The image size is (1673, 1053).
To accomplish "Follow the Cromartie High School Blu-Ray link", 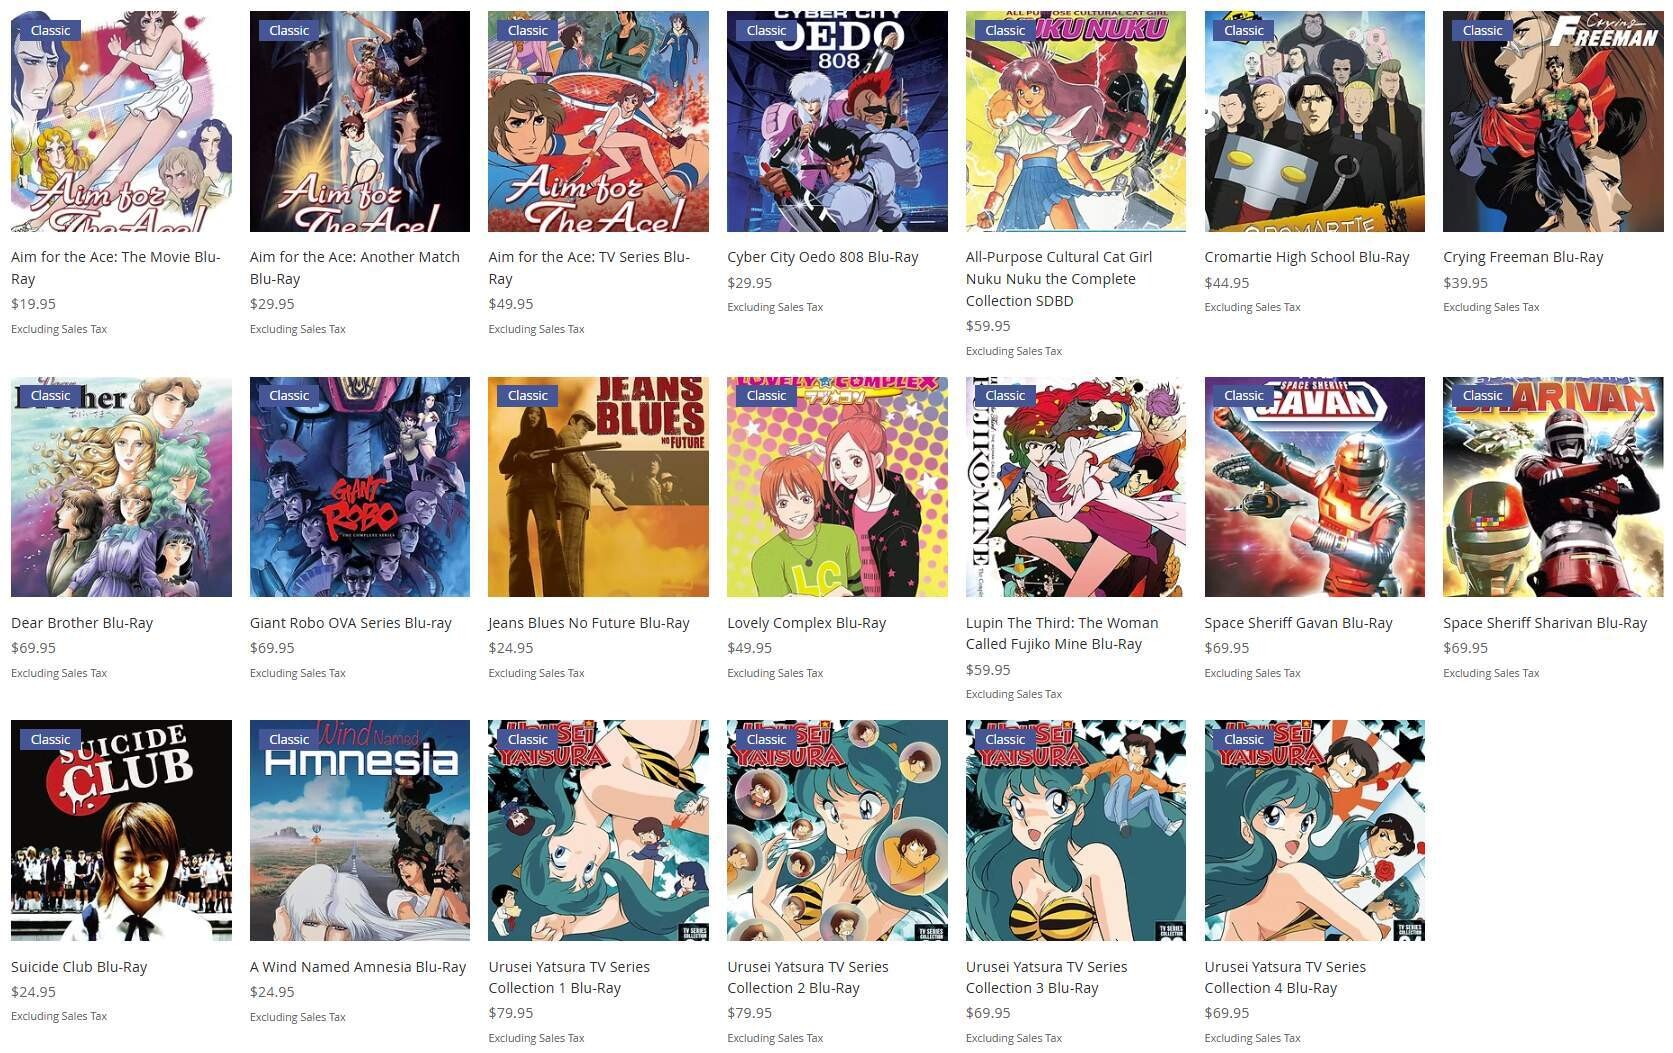I will pos(1307,257).
